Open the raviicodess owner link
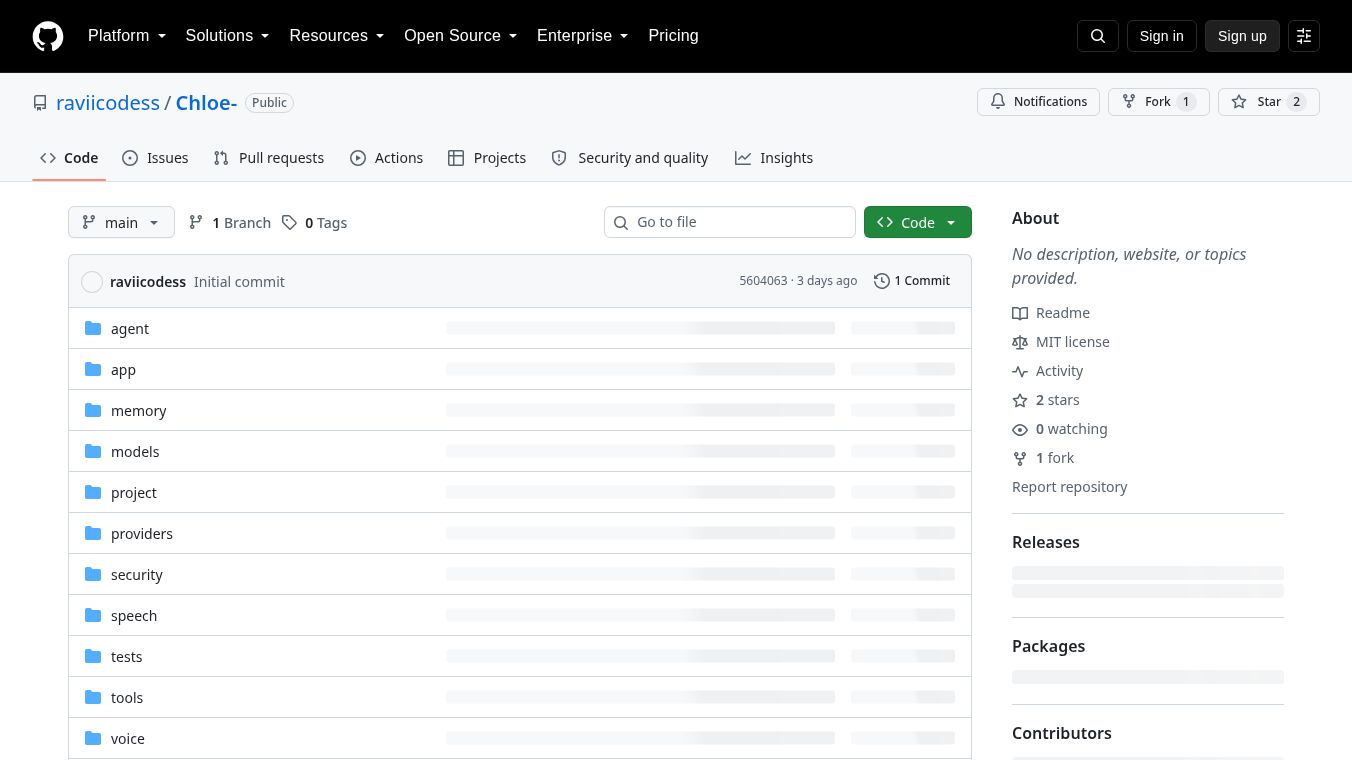The height and width of the screenshot is (760, 1352). click(108, 103)
